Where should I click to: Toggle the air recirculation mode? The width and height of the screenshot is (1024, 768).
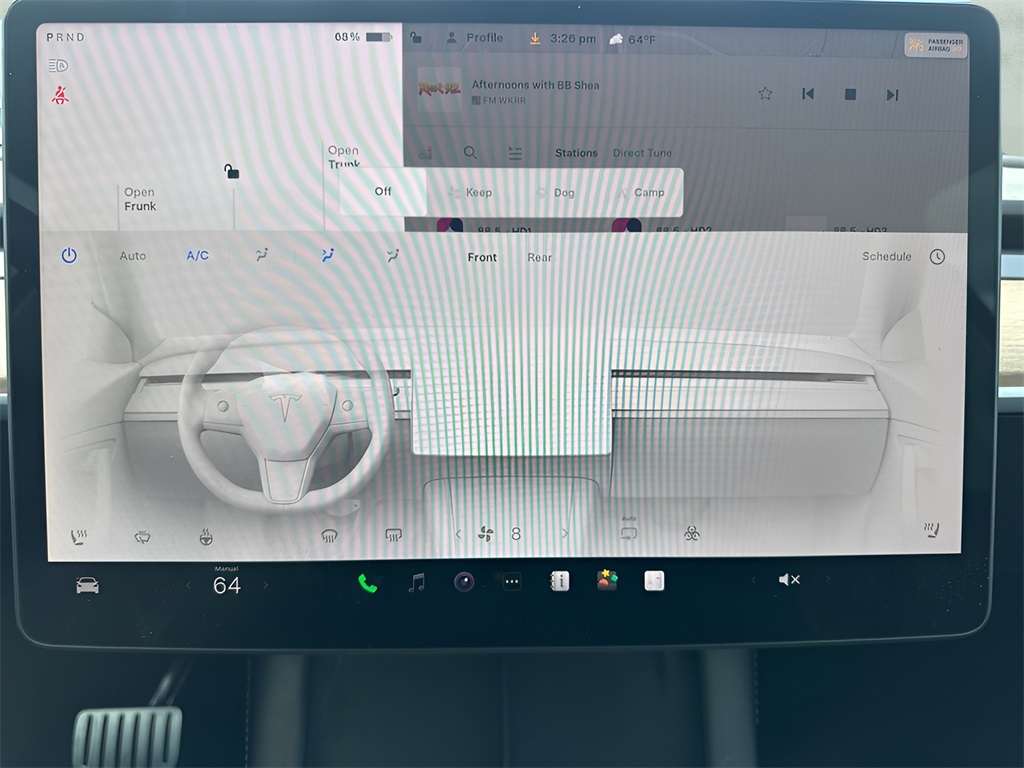click(629, 532)
